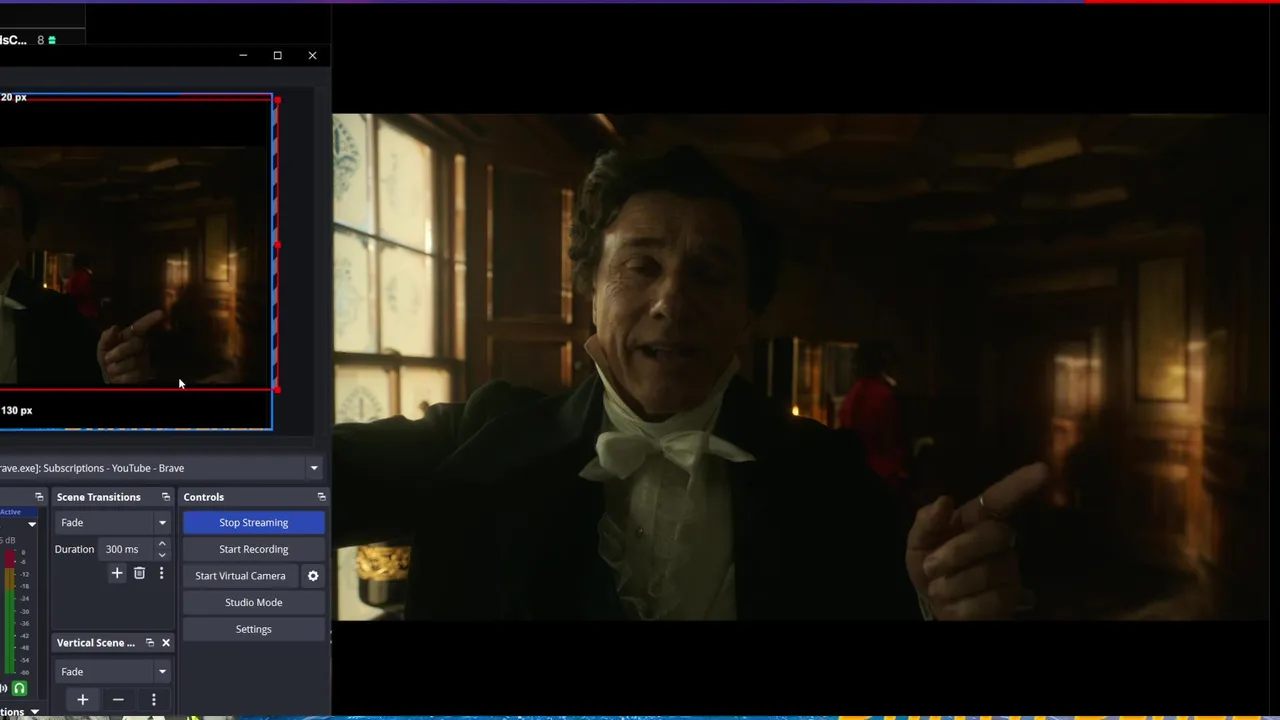Viewport: 1280px width, 720px height.
Task: Open vertical scene transition three-dot menu
Action: tap(153, 700)
